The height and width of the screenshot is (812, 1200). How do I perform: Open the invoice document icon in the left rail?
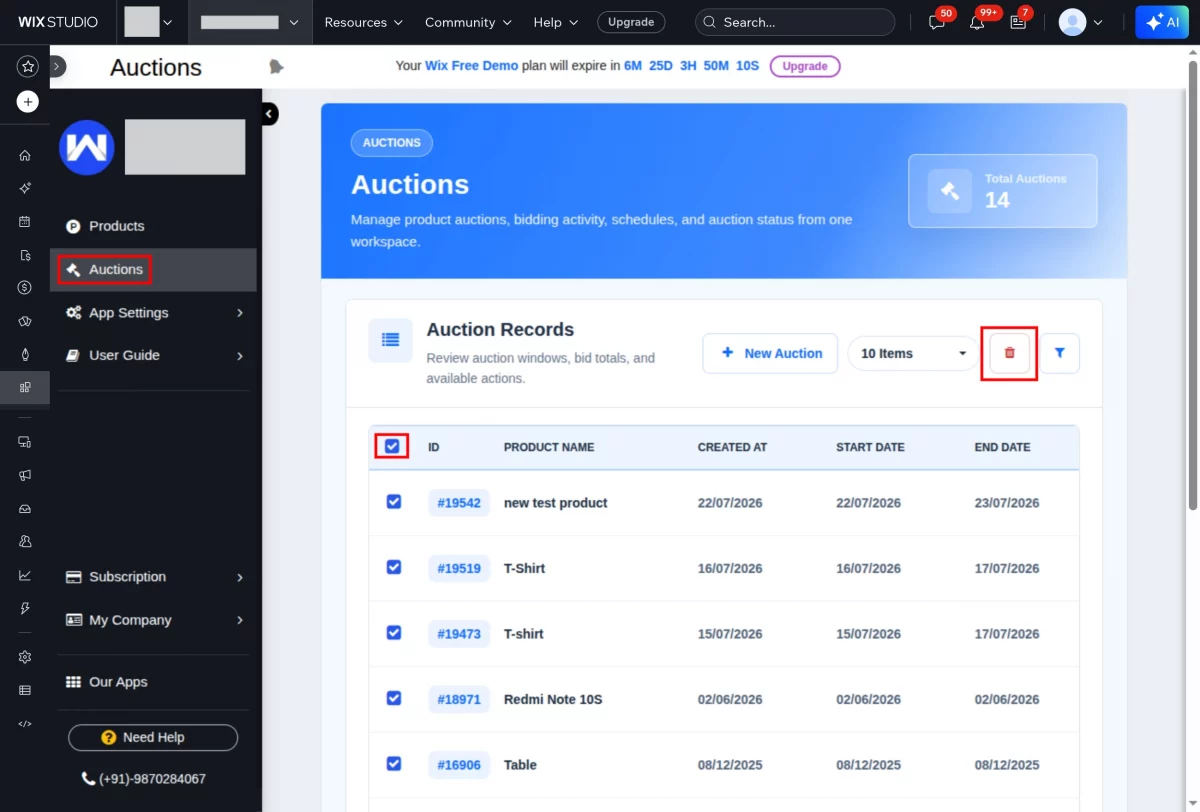click(x=25, y=255)
